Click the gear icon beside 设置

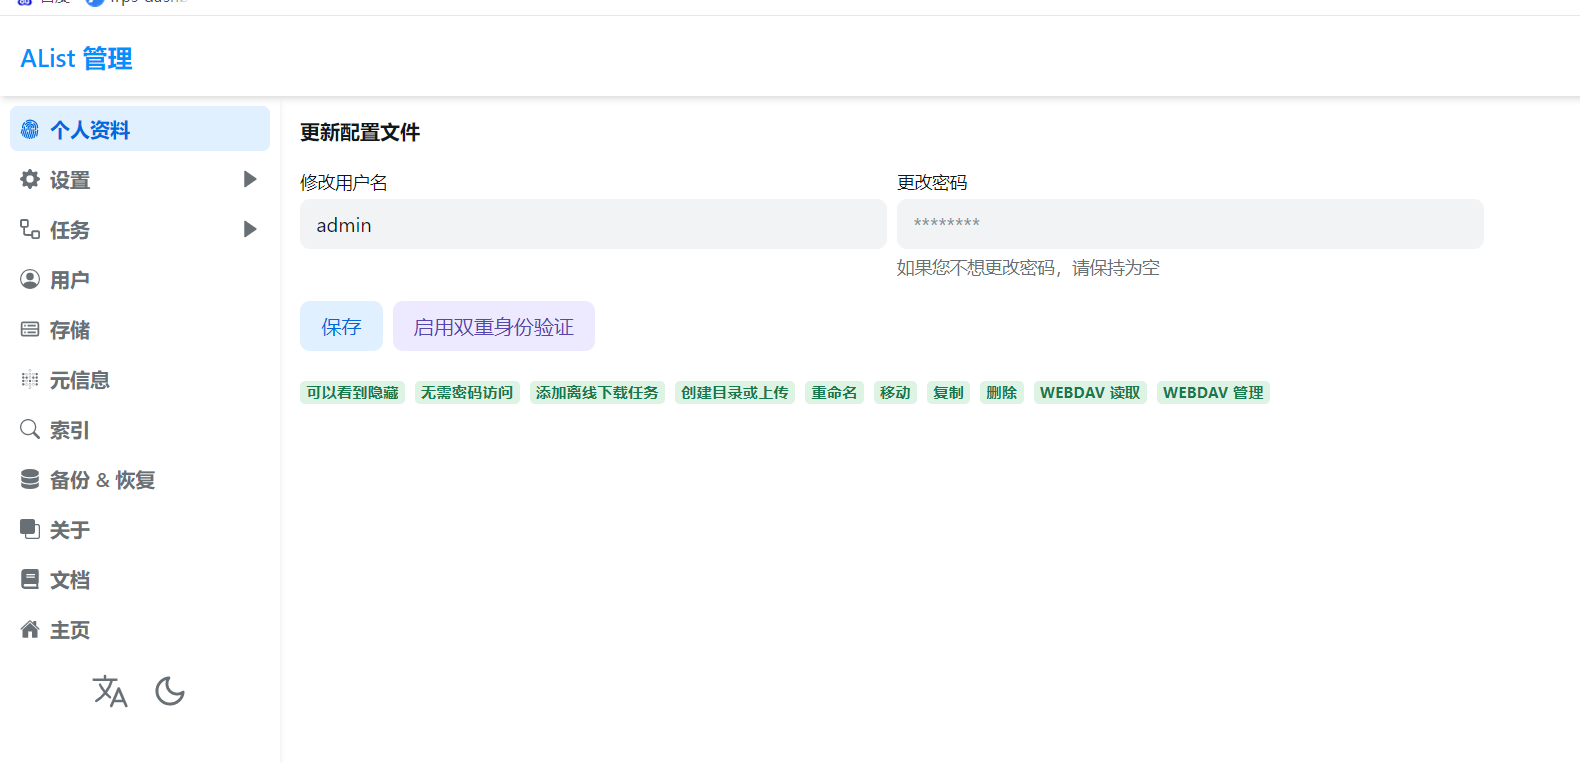click(30, 179)
